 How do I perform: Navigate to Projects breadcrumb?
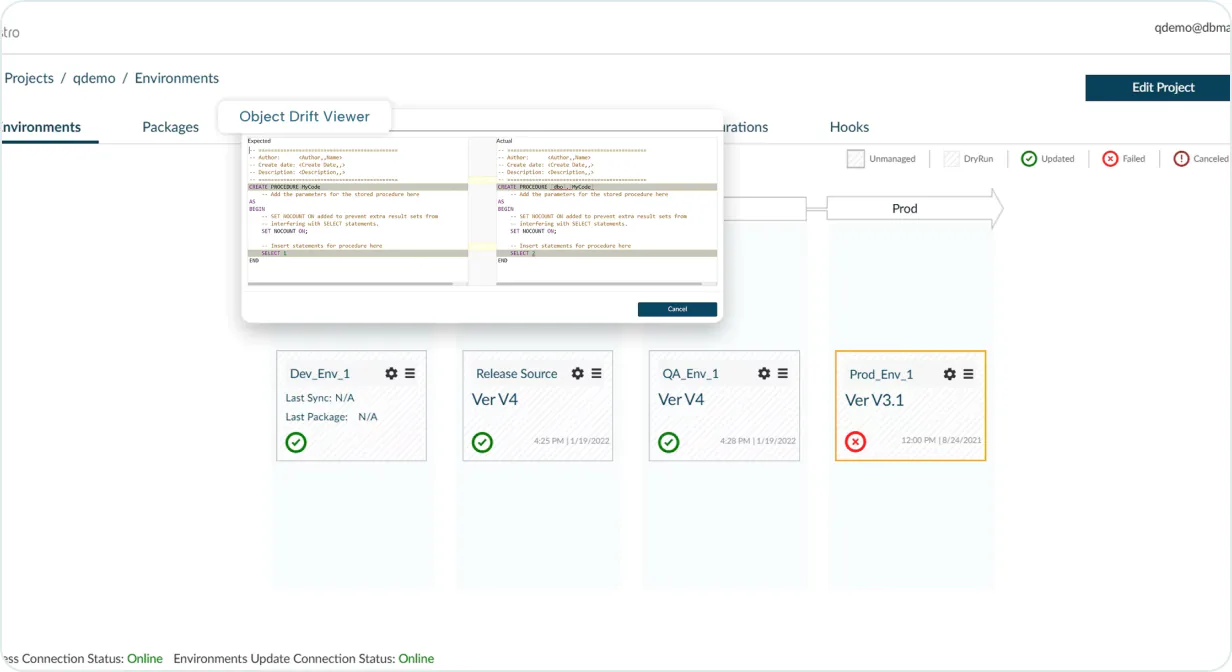[x=29, y=78]
